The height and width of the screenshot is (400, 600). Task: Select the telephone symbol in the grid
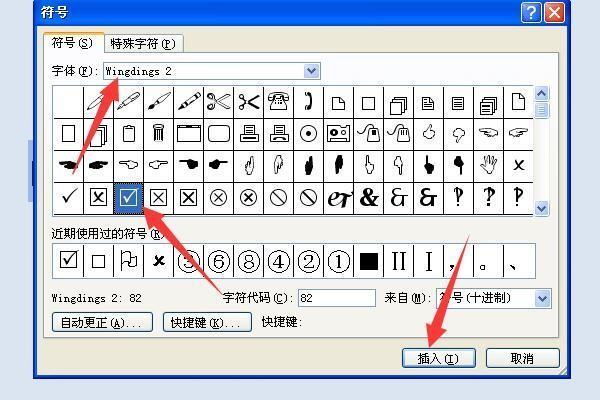(278, 102)
